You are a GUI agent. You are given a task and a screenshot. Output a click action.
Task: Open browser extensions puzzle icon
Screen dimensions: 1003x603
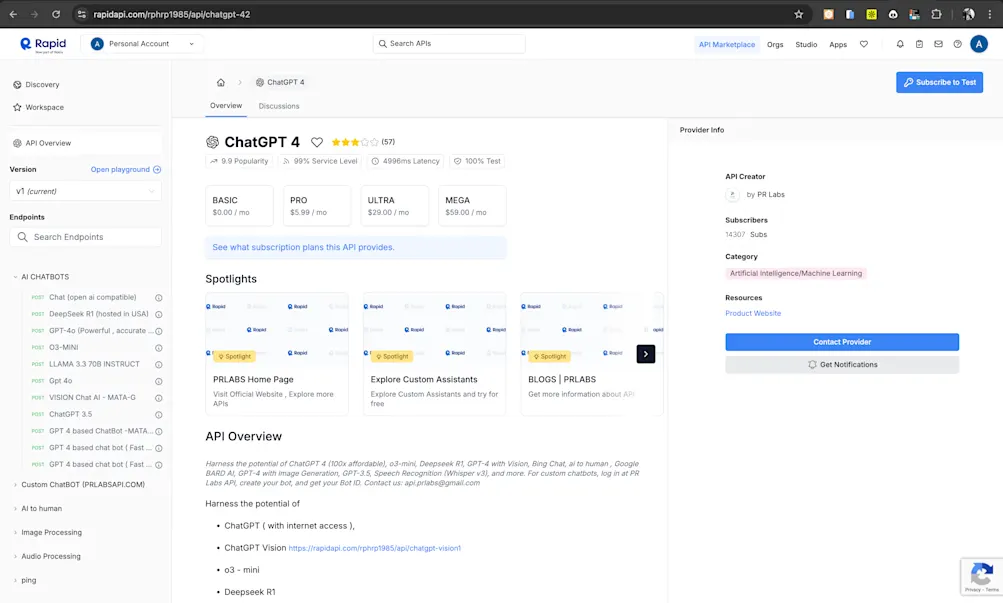click(x=936, y=14)
